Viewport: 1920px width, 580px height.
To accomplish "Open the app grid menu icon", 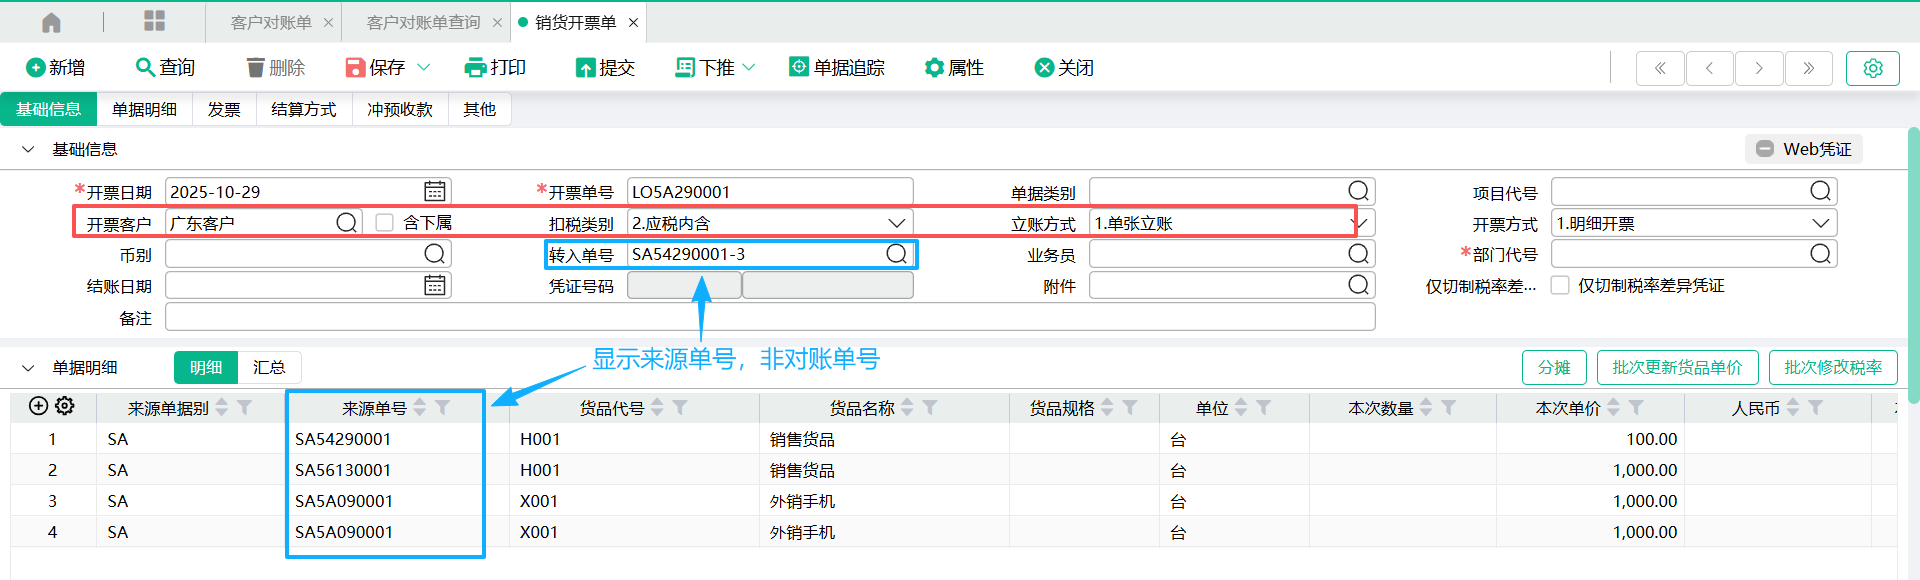I will [x=155, y=21].
